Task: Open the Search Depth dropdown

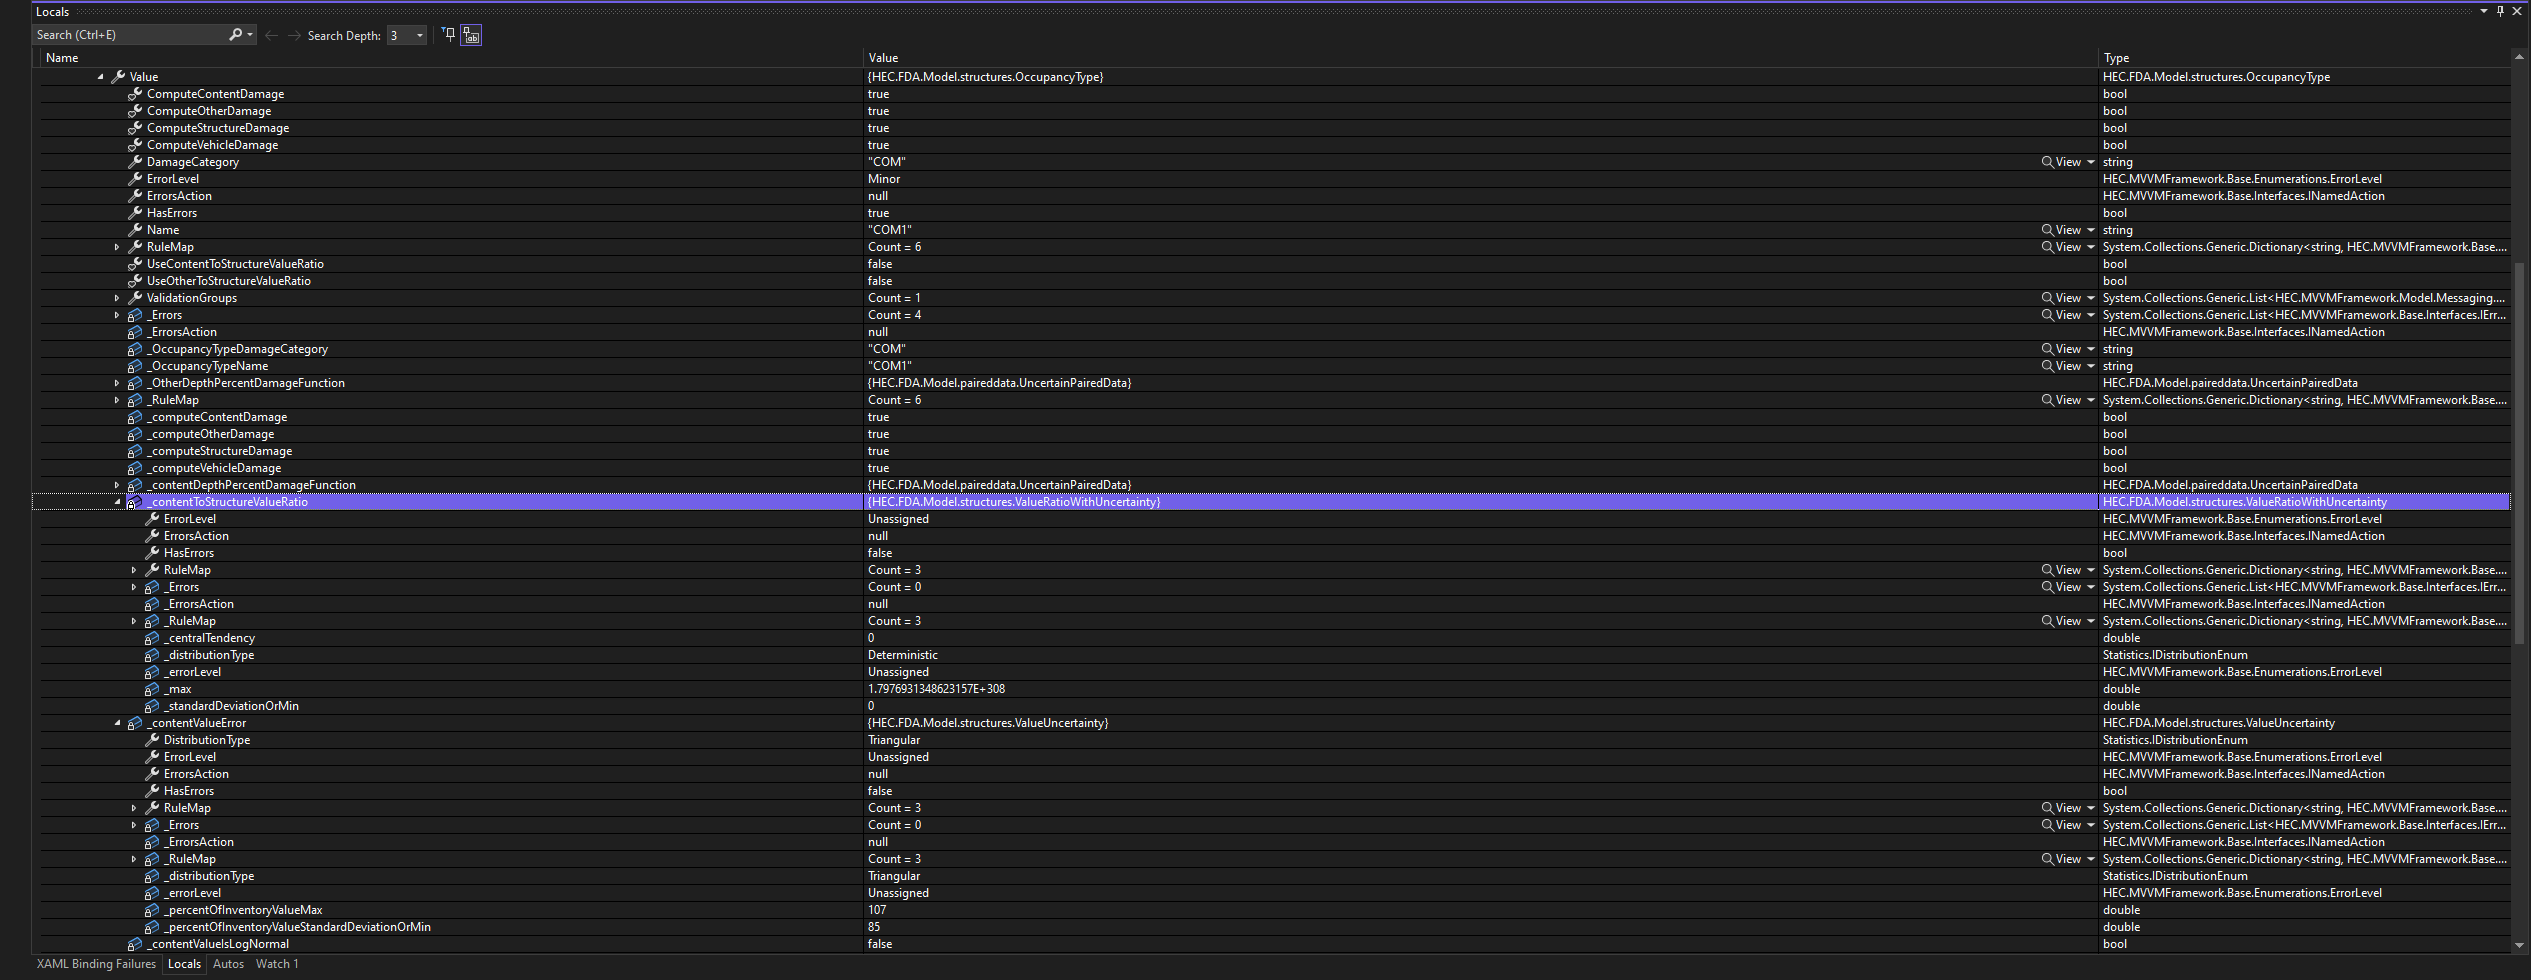Action: tap(418, 35)
